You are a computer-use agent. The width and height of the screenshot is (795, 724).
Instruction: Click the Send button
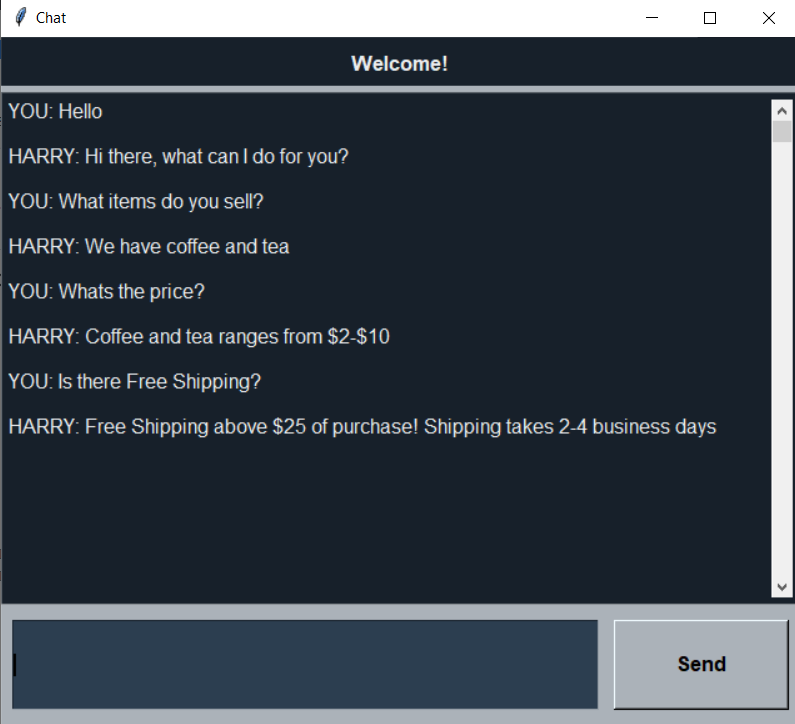click(x=701, y=664)
